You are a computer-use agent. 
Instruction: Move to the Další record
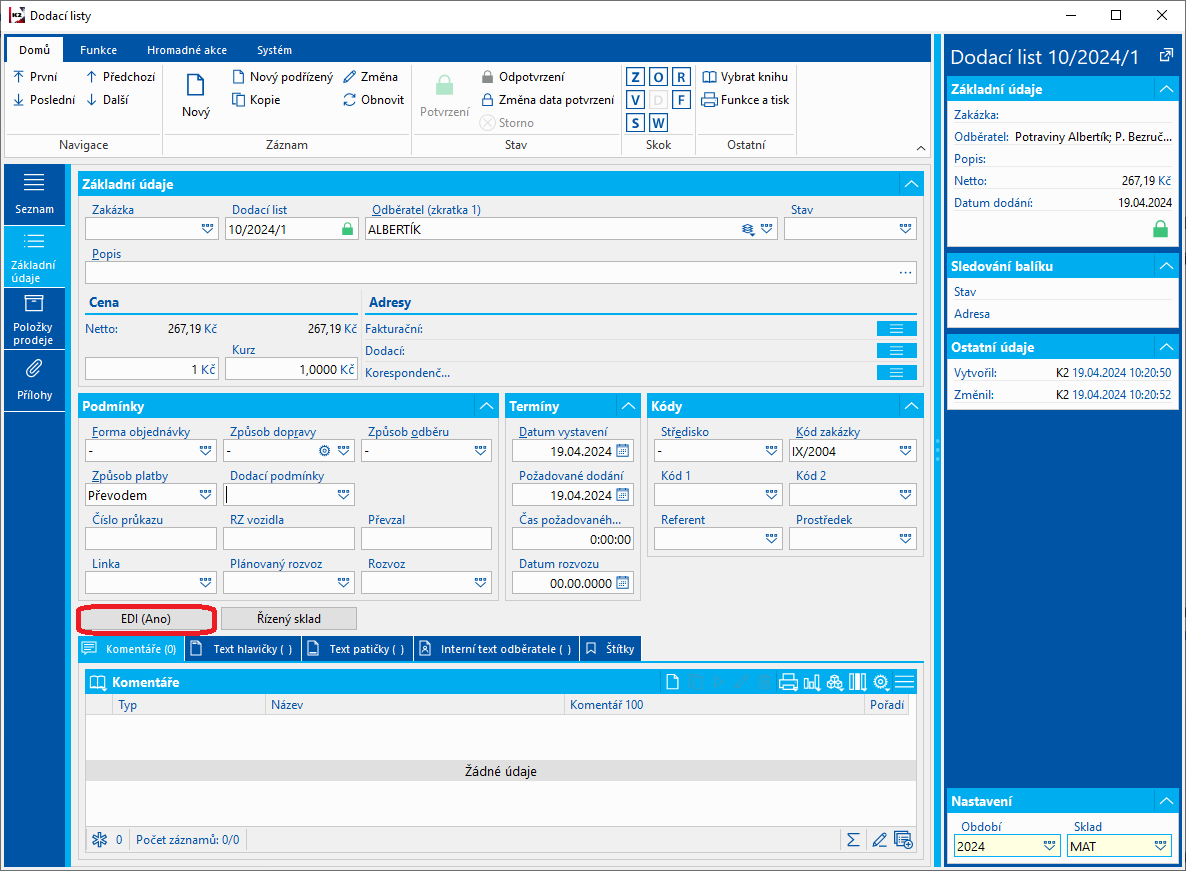tap(107, 99)
